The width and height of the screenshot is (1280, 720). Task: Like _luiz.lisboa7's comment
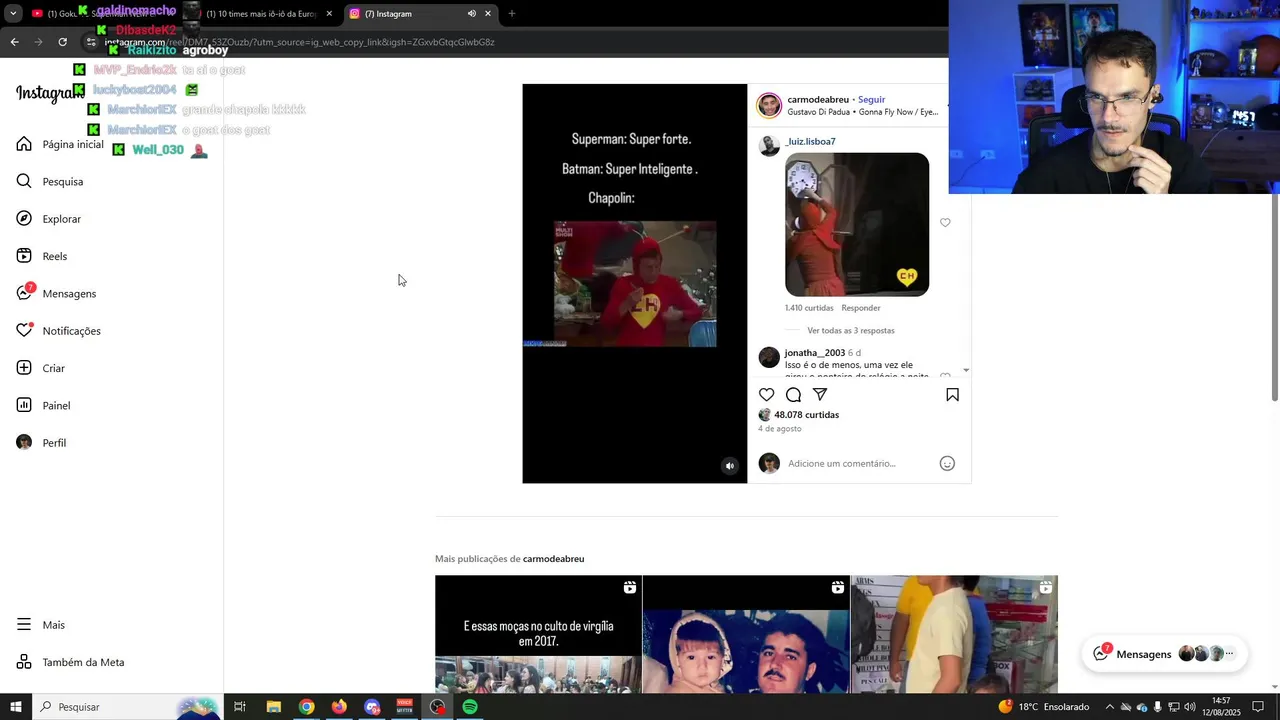tap(945, 223)
